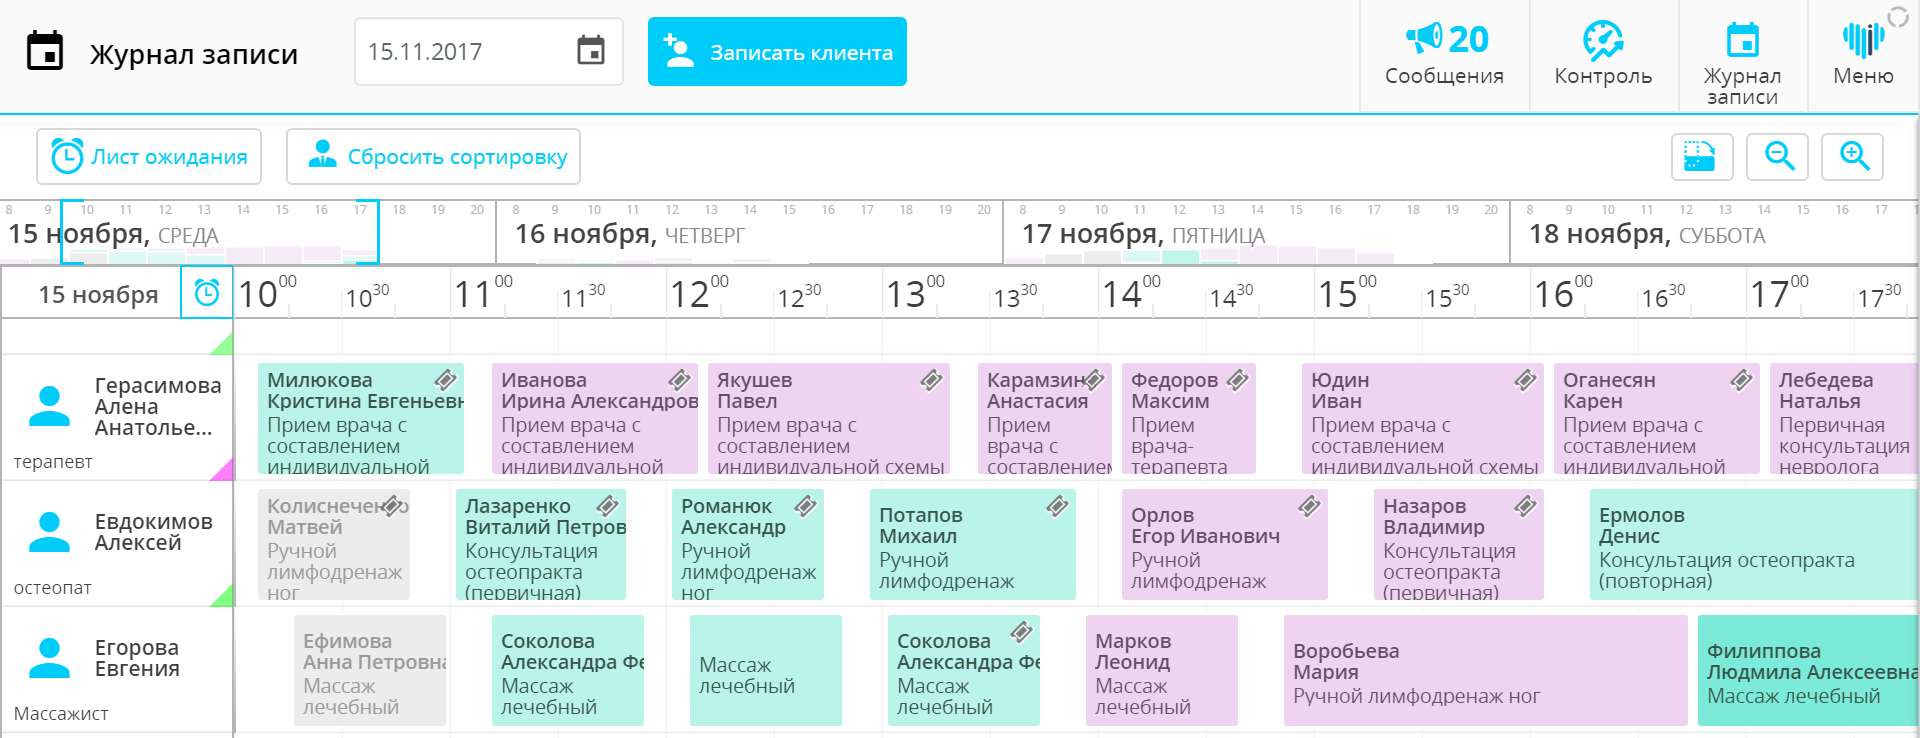
Task: Open Якушев Павел appointment
Action: point(829,419)
